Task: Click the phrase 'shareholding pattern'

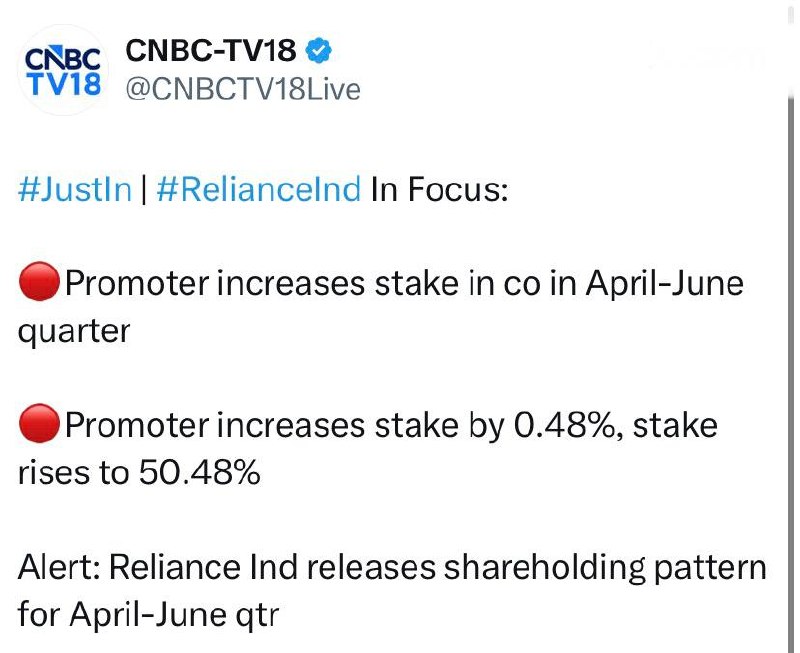Action: click(x=605, y=568)
